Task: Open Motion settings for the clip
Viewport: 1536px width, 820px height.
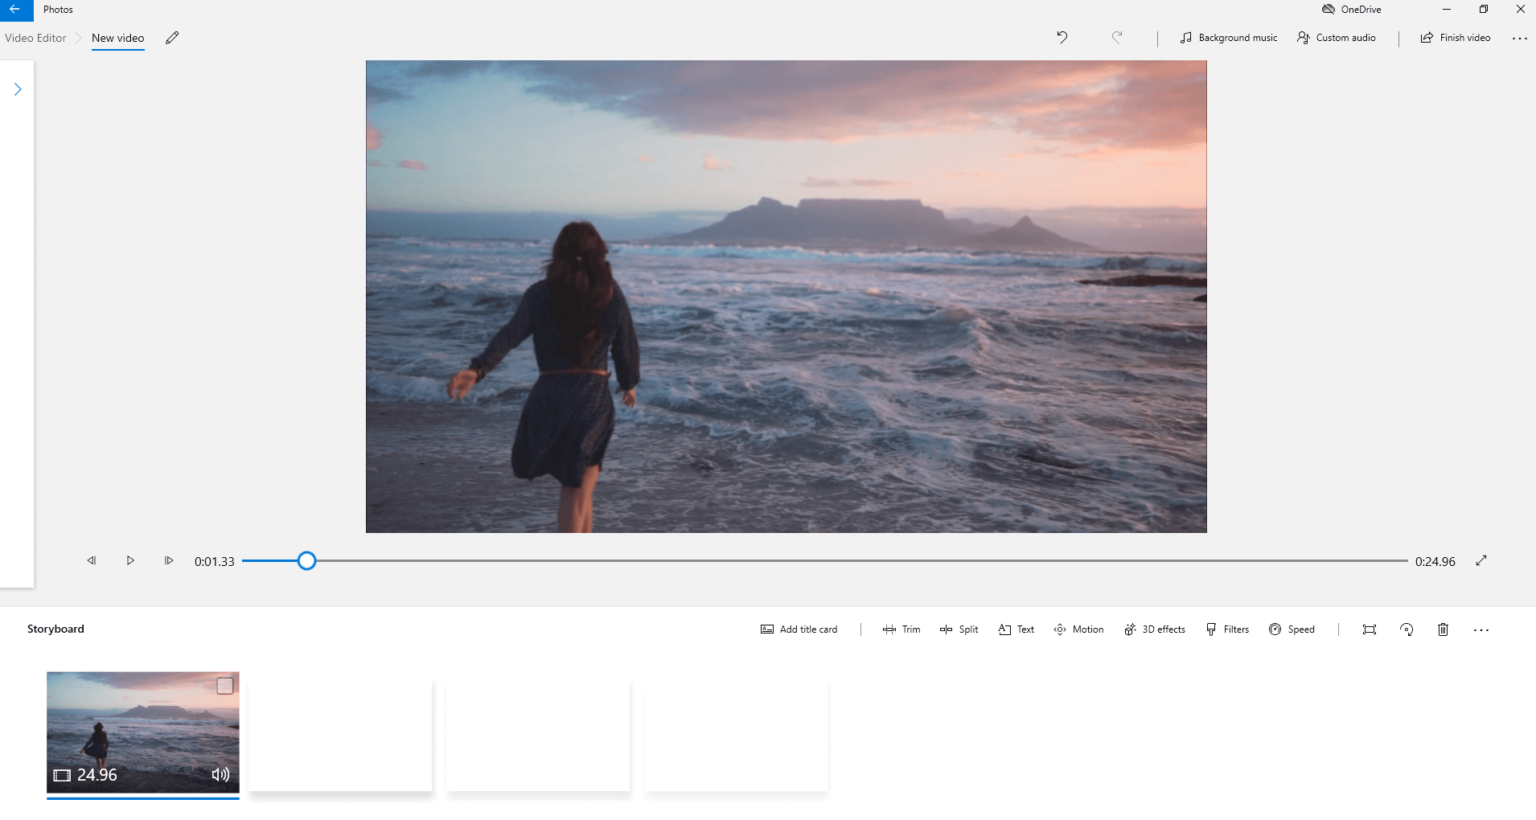Action: coord(1078,630)
